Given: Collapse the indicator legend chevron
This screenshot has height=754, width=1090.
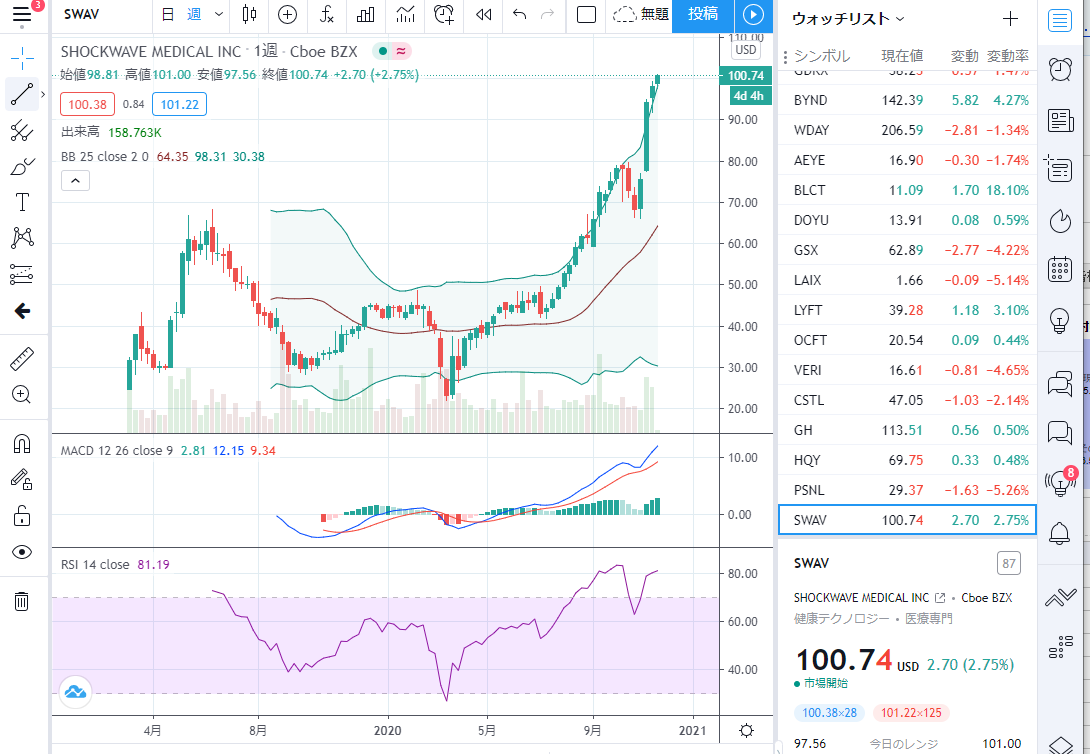Looking at the screenshot, I should click(x=75, y=181).
